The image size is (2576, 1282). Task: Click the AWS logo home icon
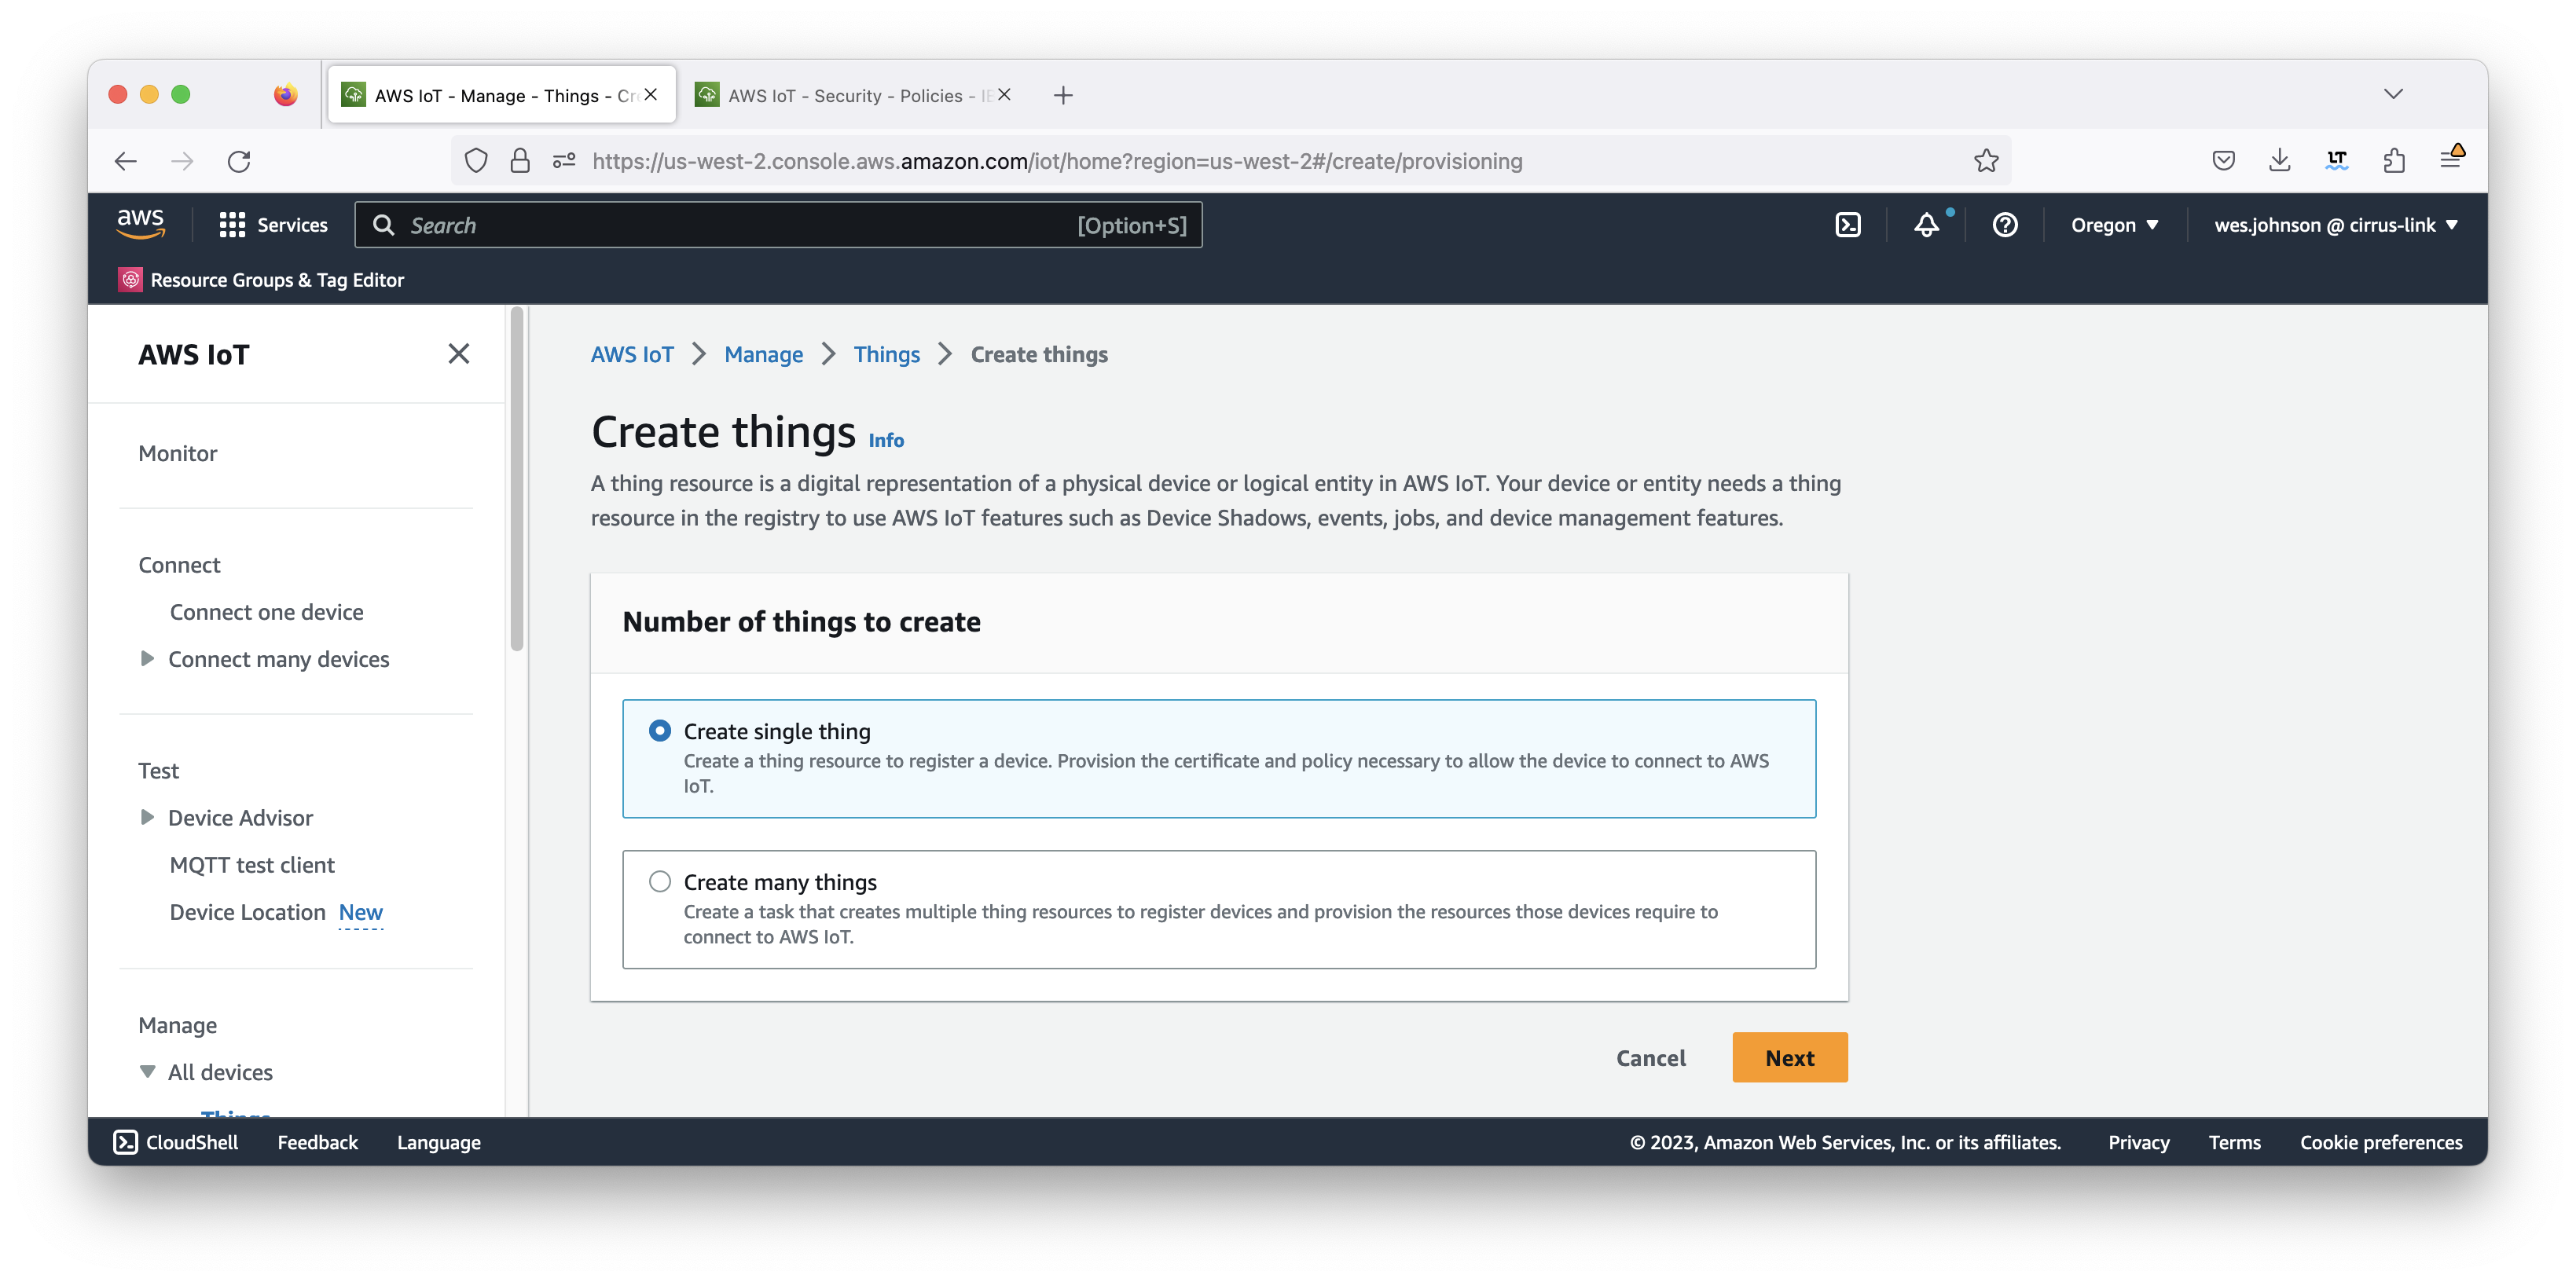coord(141,224)
